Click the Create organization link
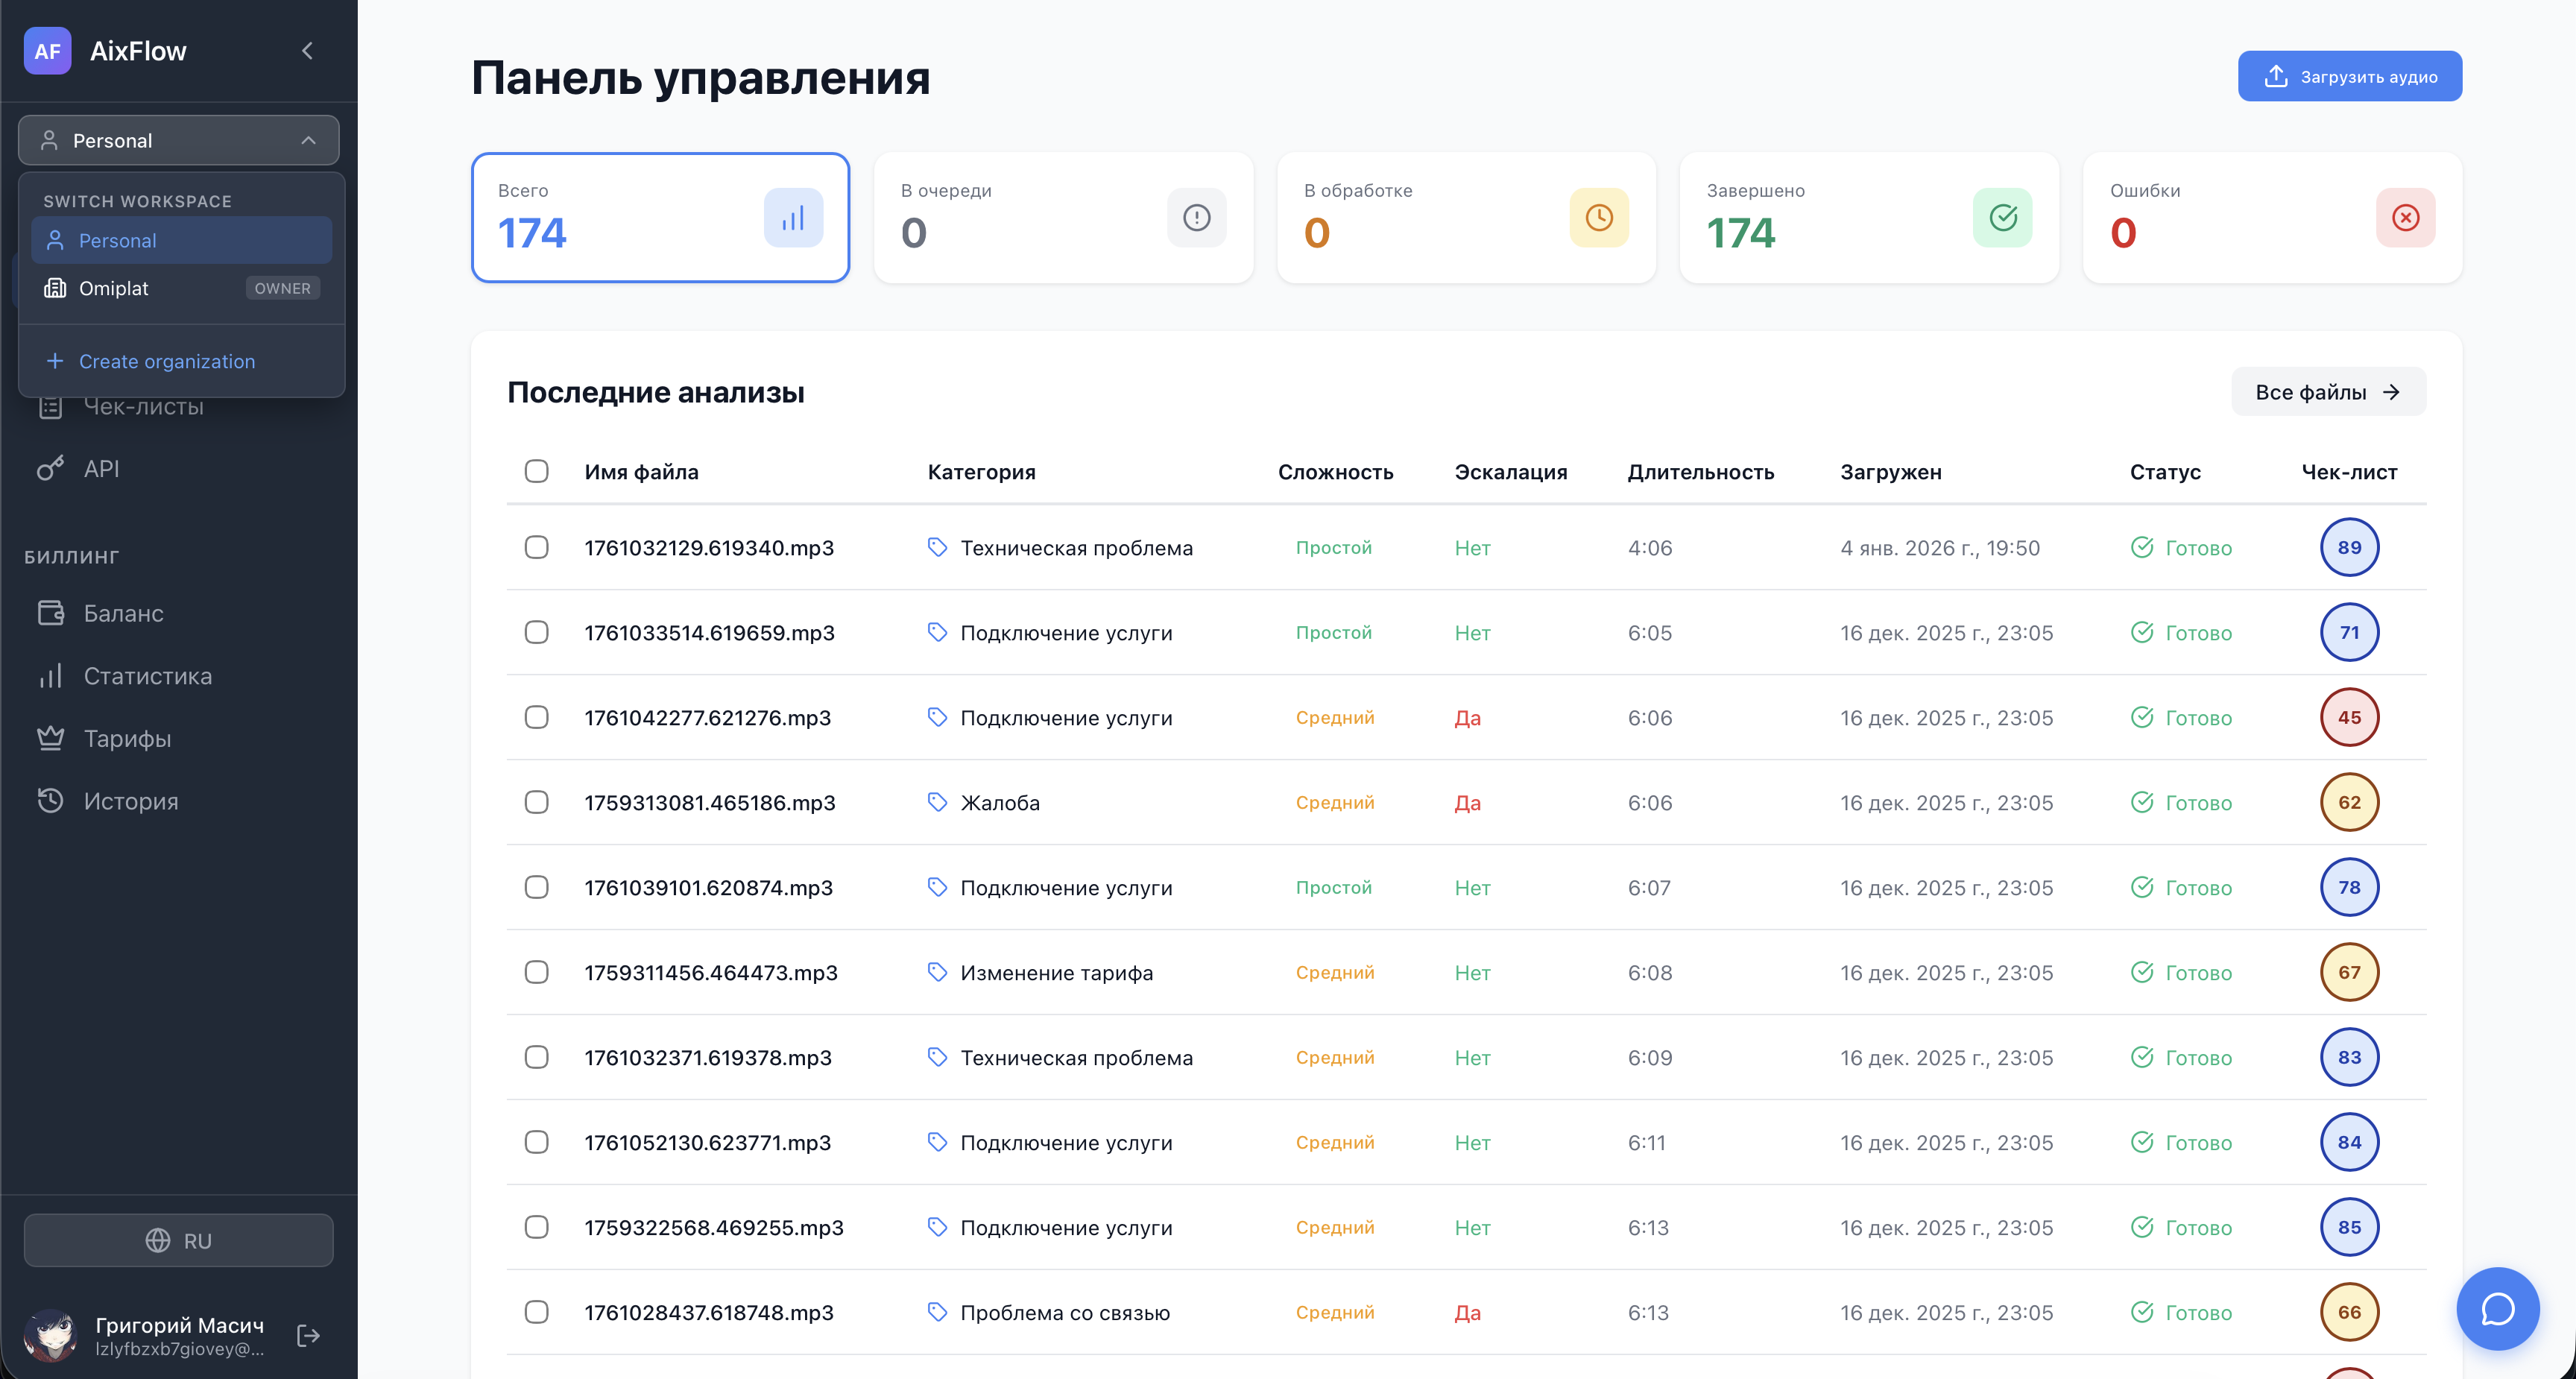The image size is (2576, 1379). [166, 361]
